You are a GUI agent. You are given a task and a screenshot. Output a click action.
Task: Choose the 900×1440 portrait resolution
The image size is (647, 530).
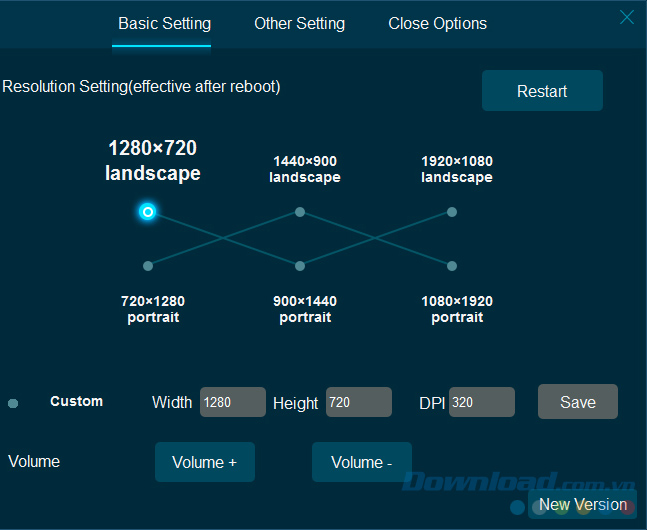300,265
